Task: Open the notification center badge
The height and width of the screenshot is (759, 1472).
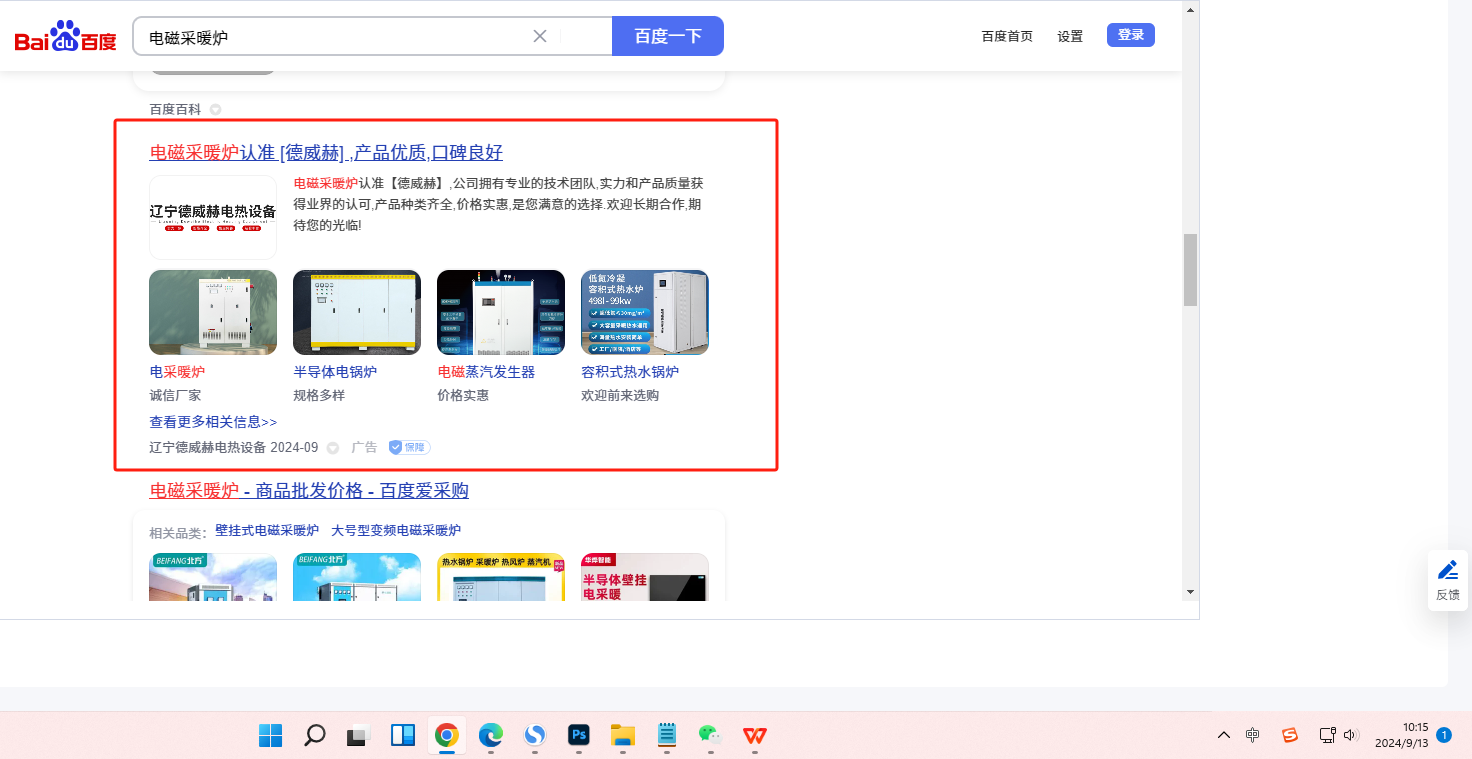Action: (1444, 735)
